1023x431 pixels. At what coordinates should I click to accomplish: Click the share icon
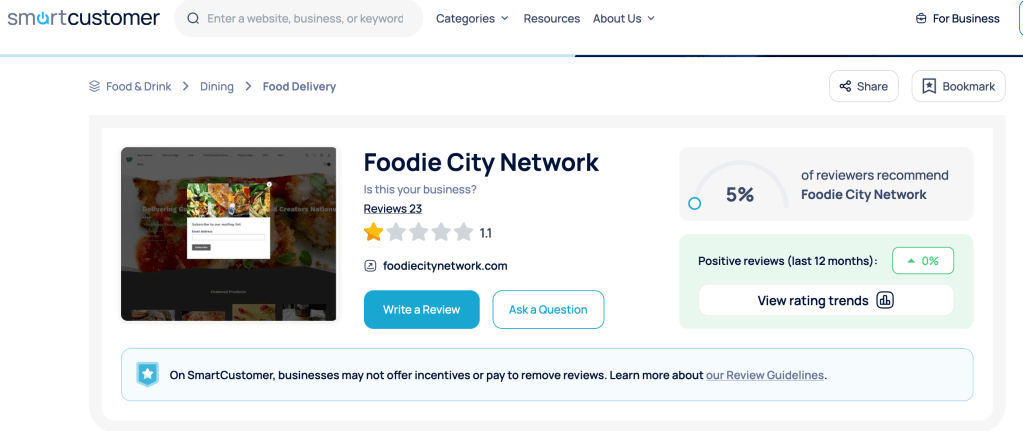click(845, 87)
